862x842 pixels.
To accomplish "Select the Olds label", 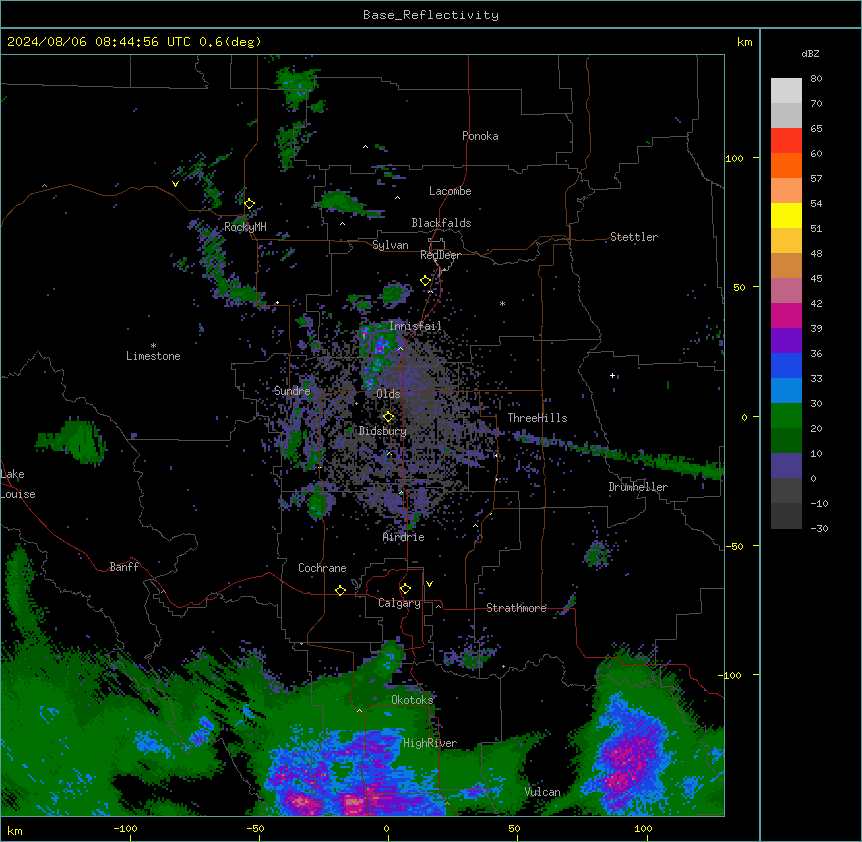I will 388,394.
